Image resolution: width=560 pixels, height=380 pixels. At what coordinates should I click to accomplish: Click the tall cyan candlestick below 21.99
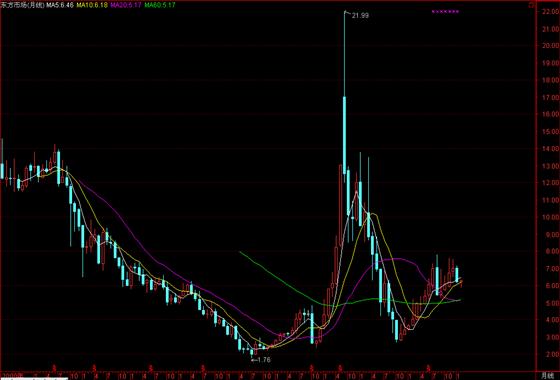pyautogui.click(x=345, y=135)
